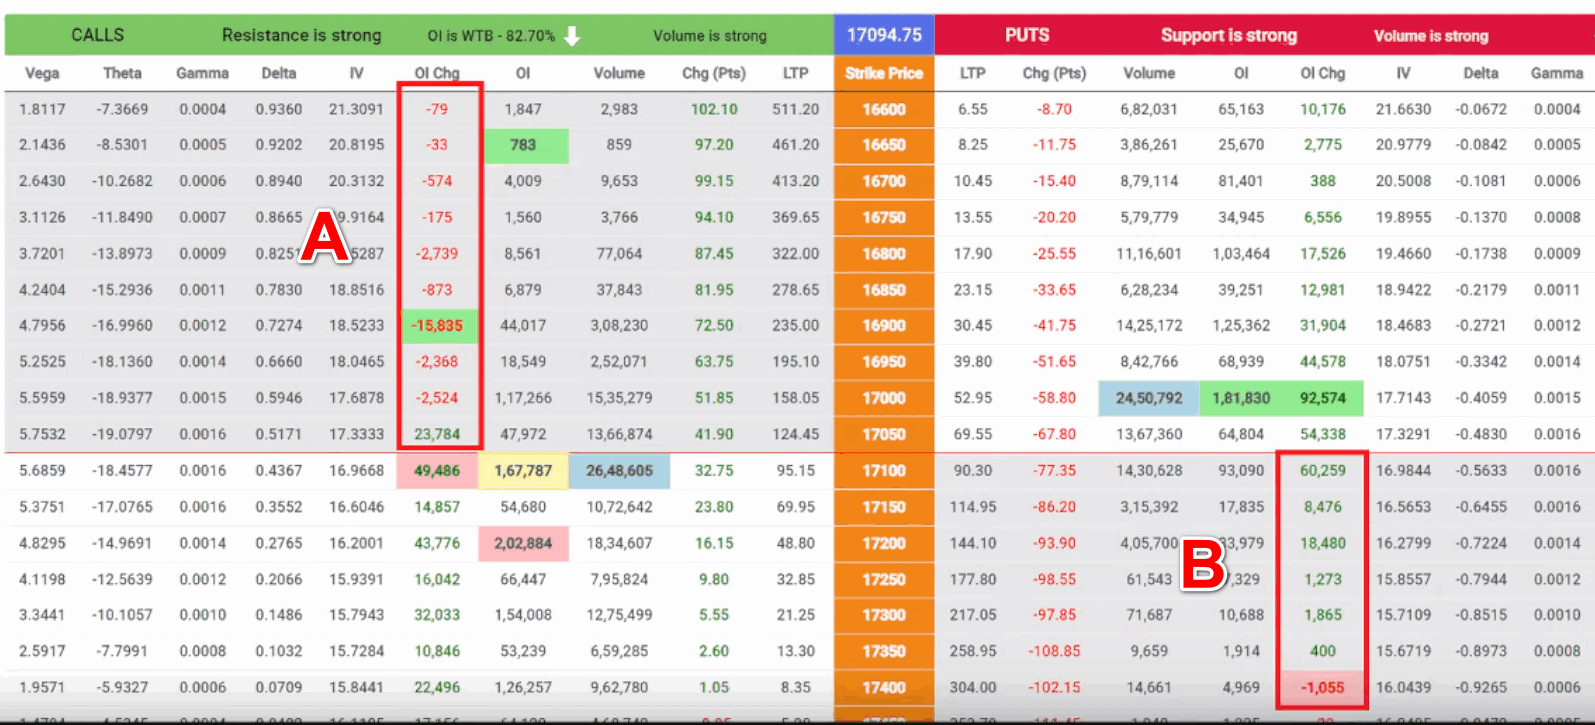Click blue highlighted 26,48,605 volume cell
This screenshot has height=725, width=1595.
[x=619, y=470]
